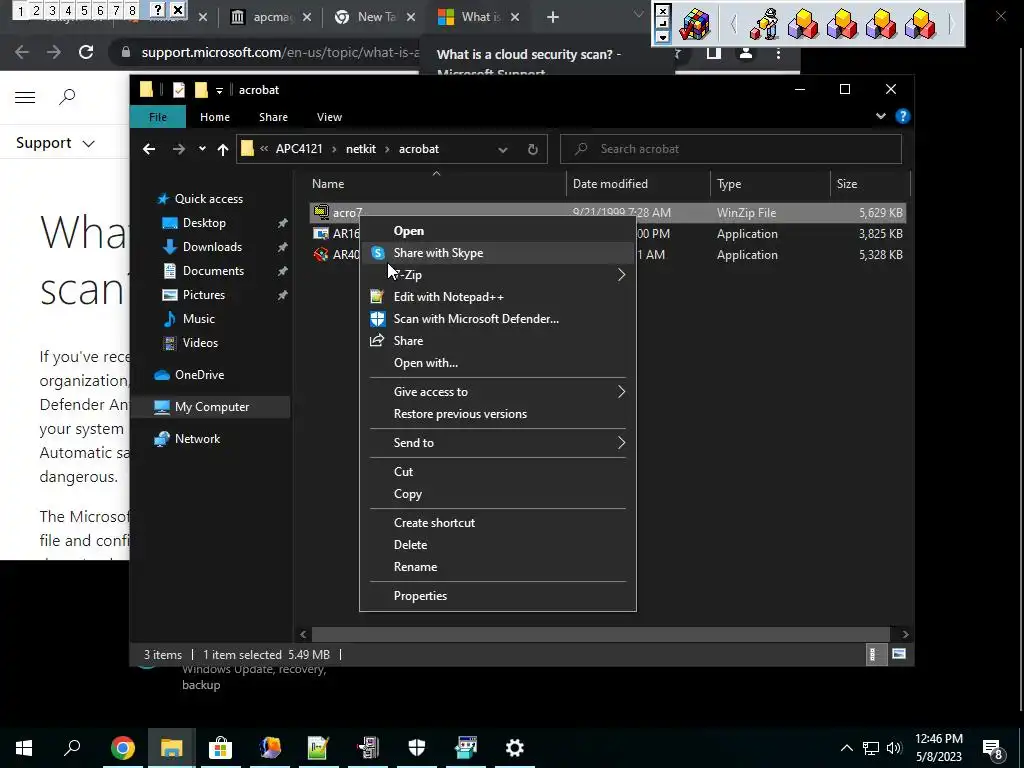Go forward in File Explorer
Image resolution: width=1024 pixels, height=768 pixels.
(x=178, y=150)
